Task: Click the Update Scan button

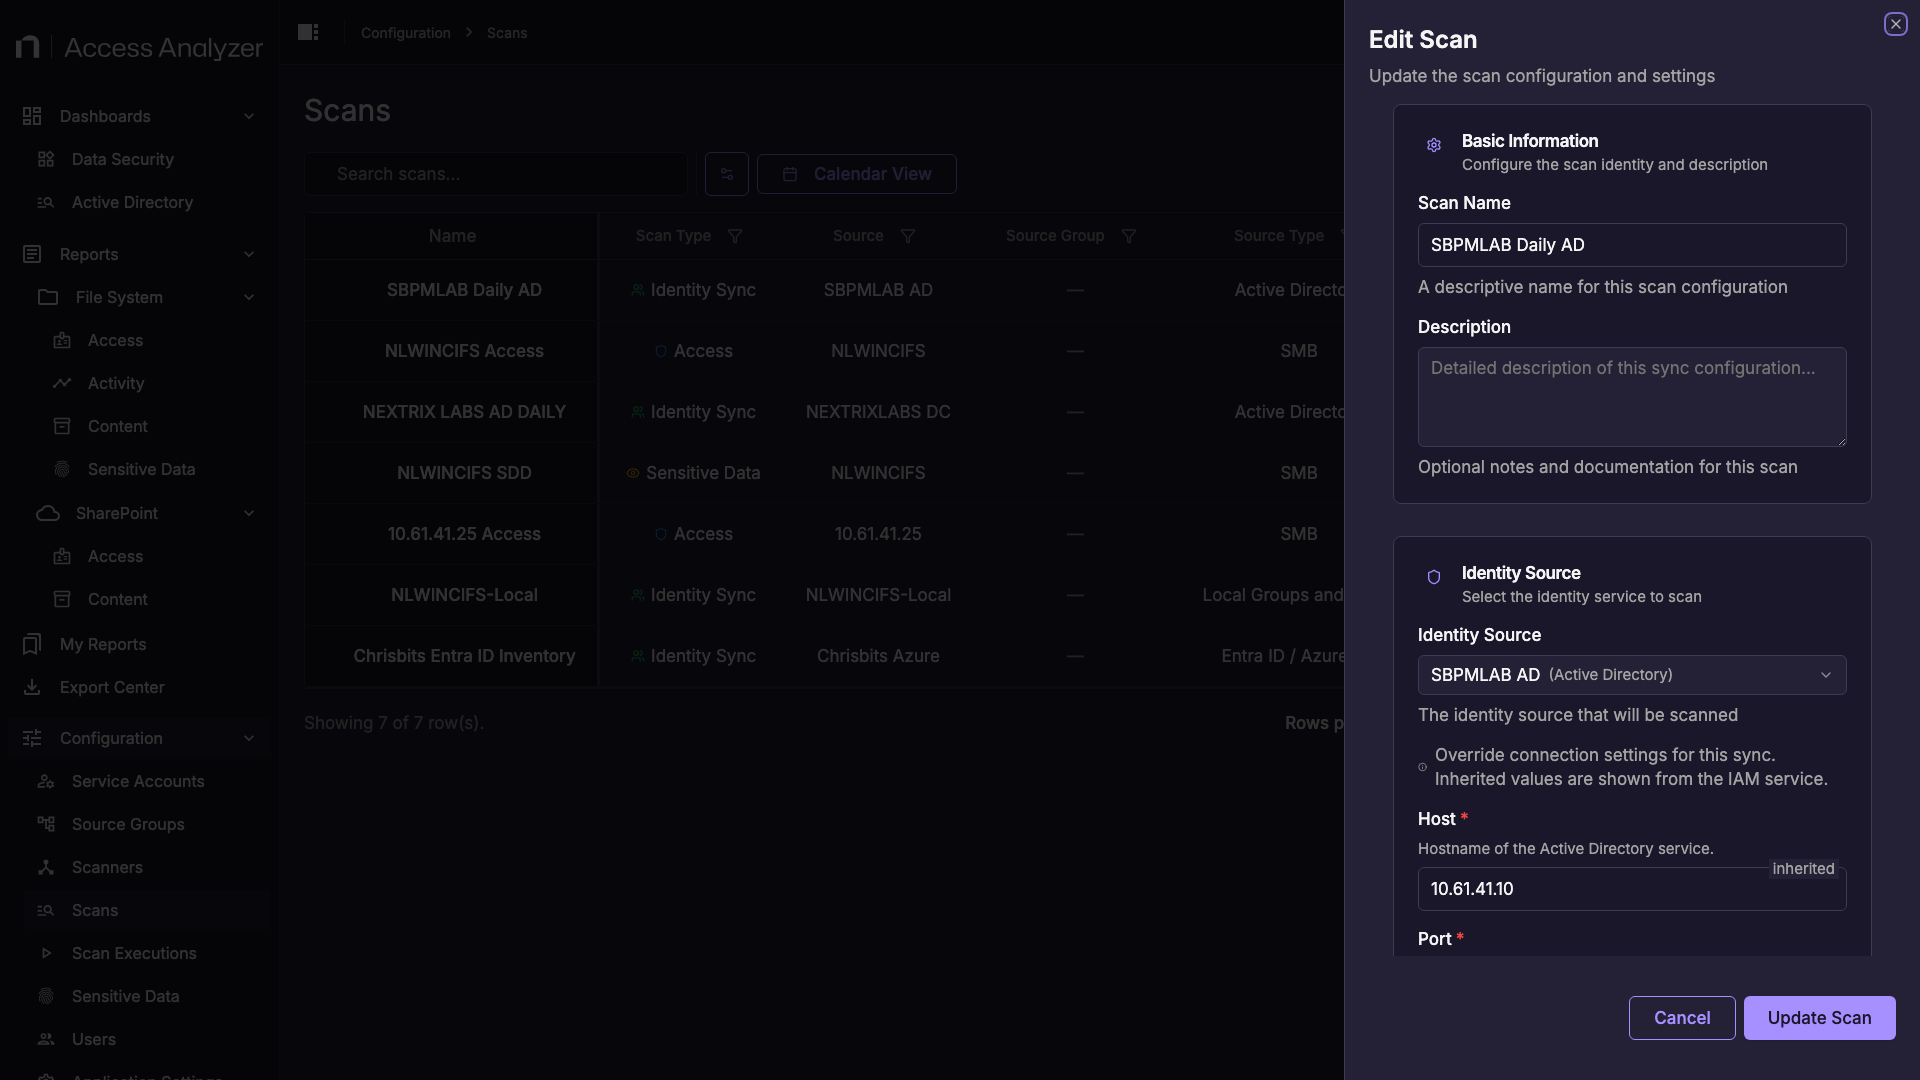Action: coord(1819,1017)
